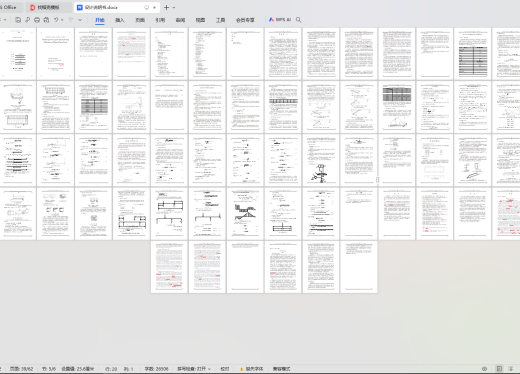Select the last page thumbnail in bottom row
The height and width of the screenshot is (374, 520).
359,267
